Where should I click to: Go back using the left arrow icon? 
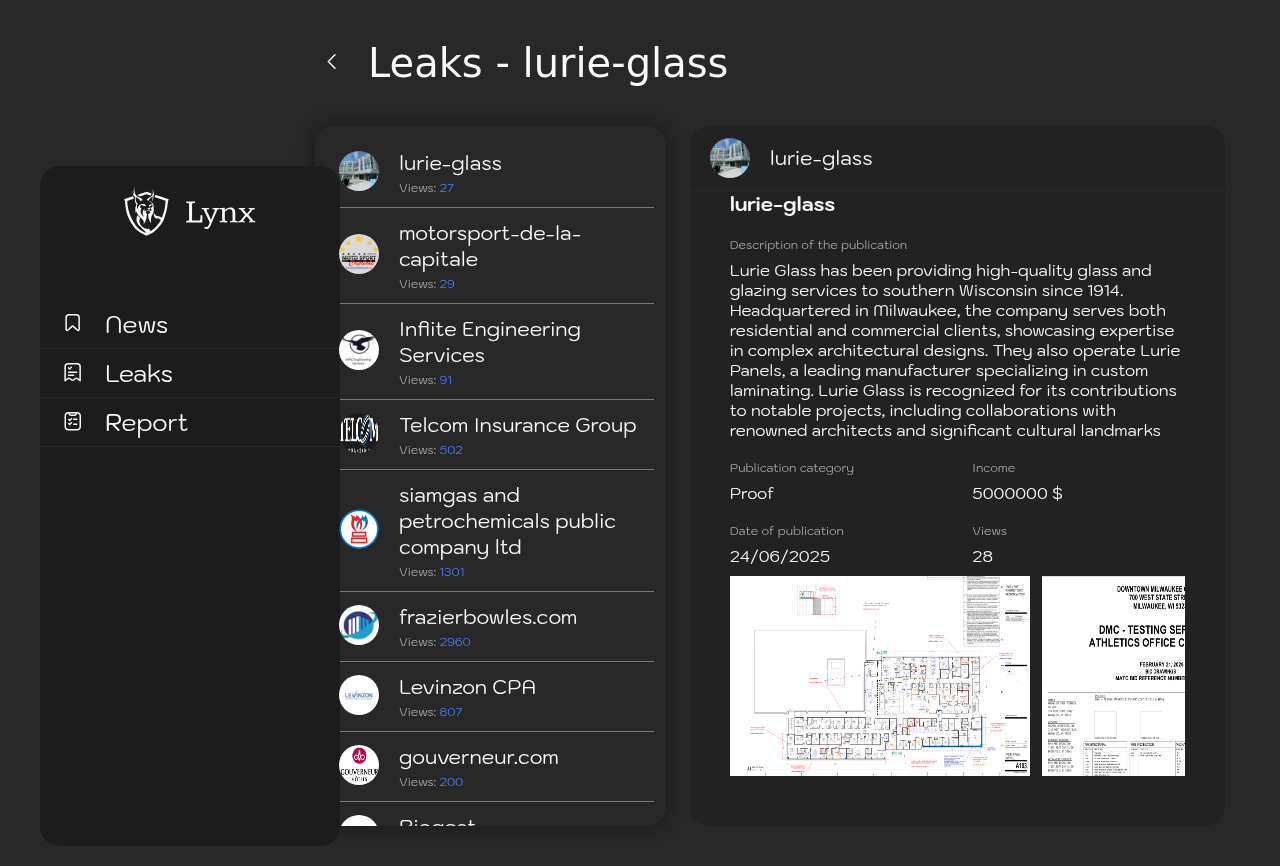coord(332,62)
